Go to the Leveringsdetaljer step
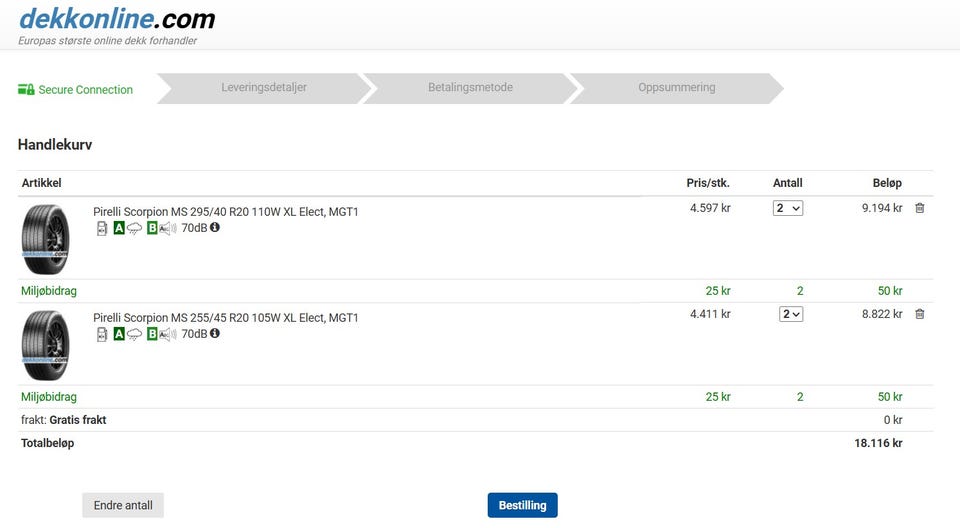This screenshot has height=528, width=960. (264, 88)
